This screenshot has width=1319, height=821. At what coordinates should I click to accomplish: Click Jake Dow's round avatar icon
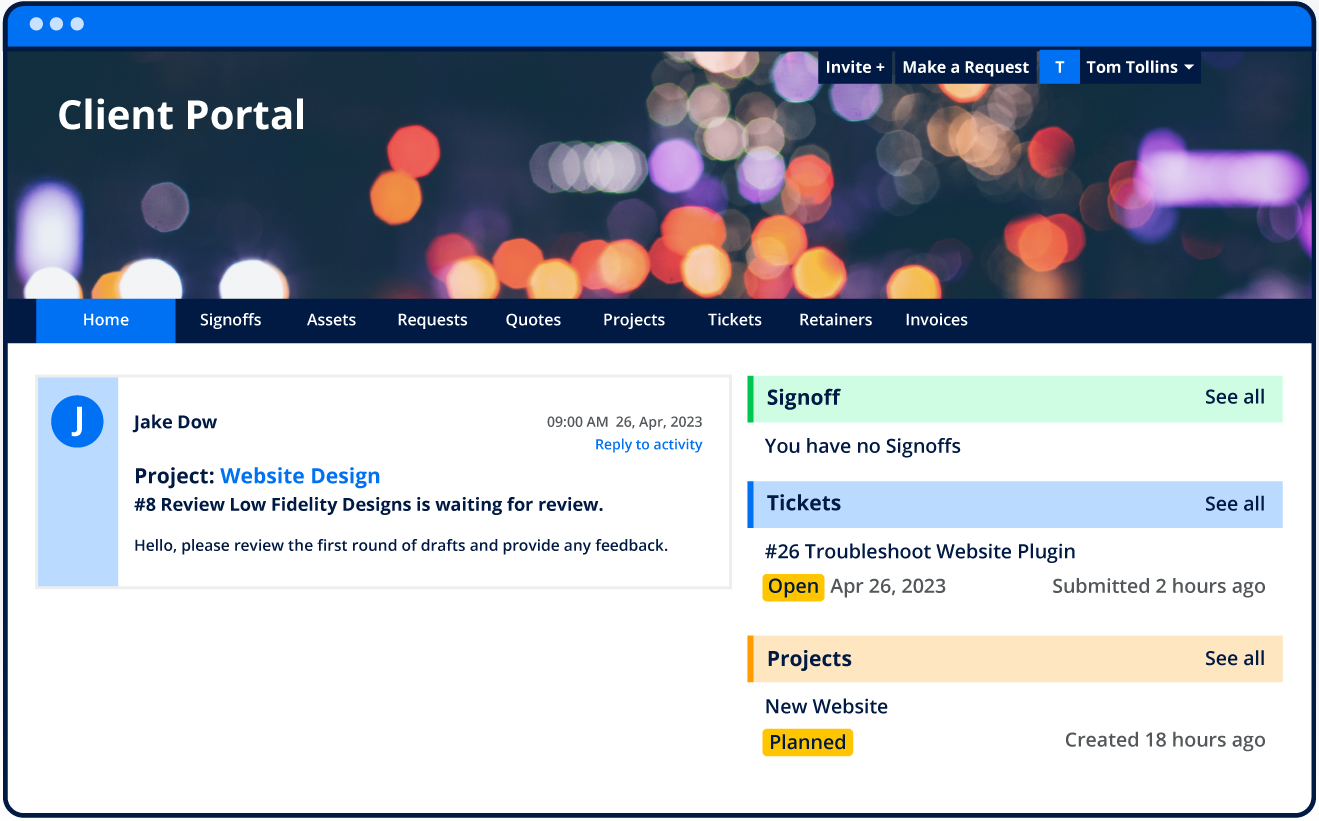pos(77,421)
